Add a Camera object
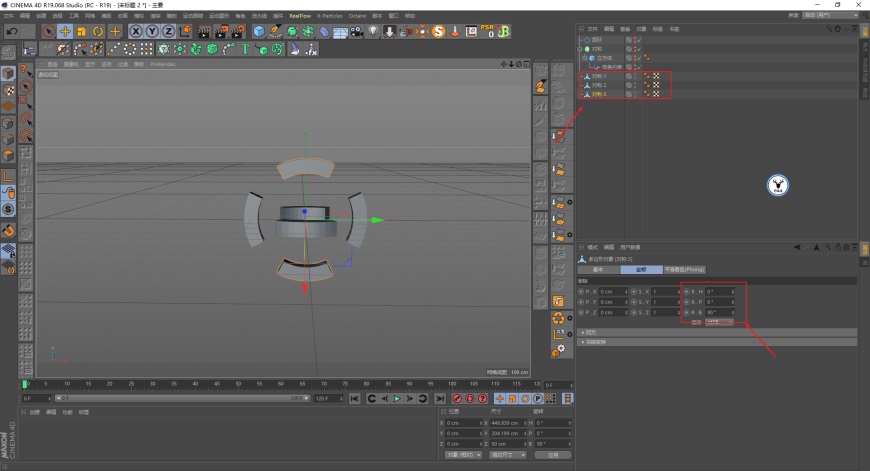The height and width of the screenshot is (471, 870). (357, 32)
